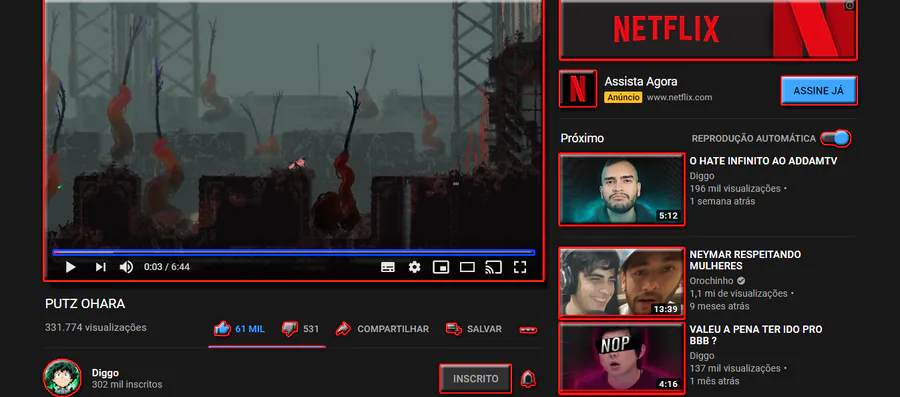This screenshot has width=900, height=397.
Task: Toggle subtitles in the player
Action: tap(388, 267)
